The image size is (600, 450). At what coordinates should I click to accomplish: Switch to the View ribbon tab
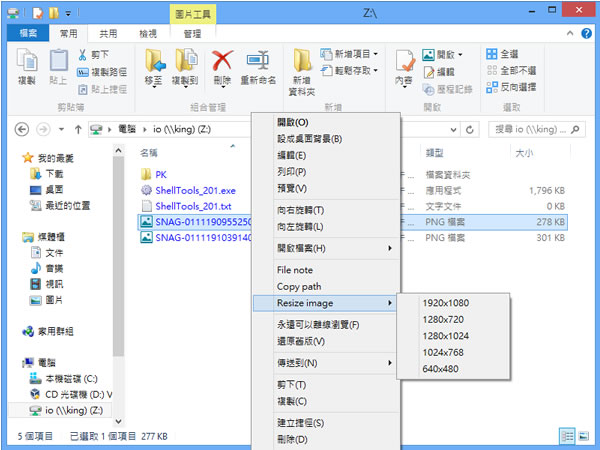[x=148, y=34]
